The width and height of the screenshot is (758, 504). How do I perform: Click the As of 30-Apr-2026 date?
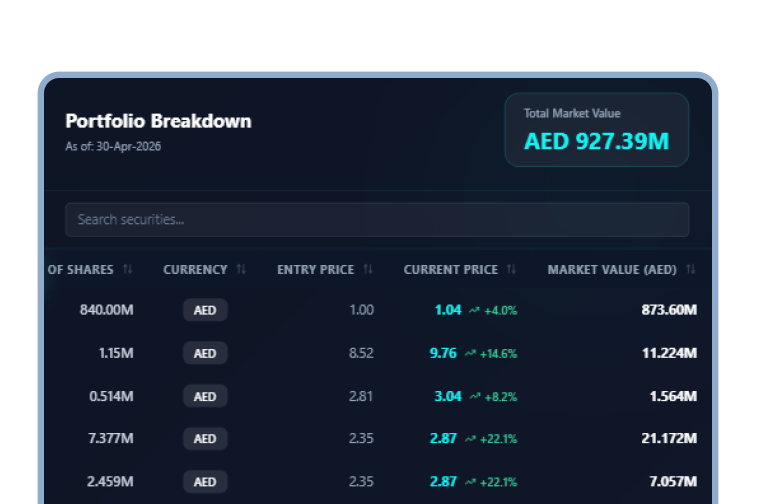[x=113, y=146]
